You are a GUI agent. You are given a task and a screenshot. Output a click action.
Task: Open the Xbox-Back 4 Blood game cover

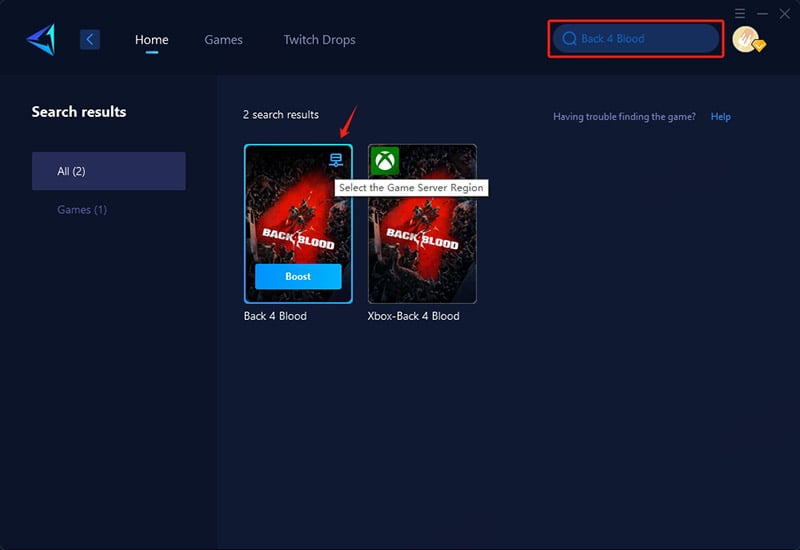tap(422, 224)
